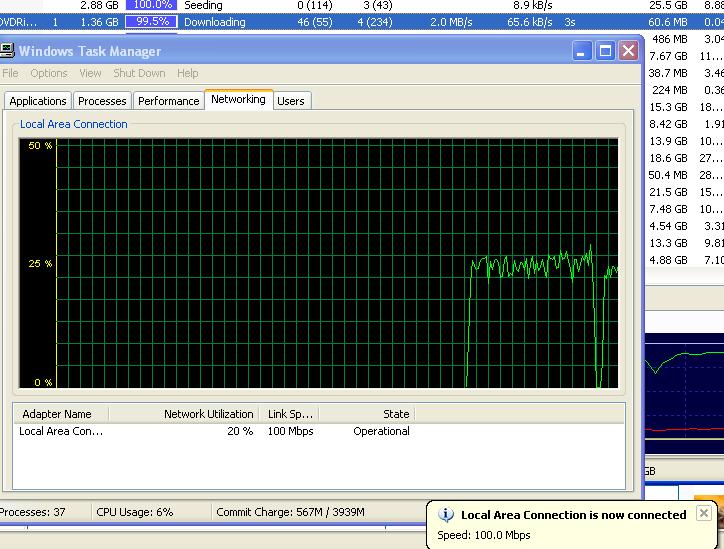Screen dimensions: 724x549
Task: Click the Link Speed column header
Action: point(289,414)
